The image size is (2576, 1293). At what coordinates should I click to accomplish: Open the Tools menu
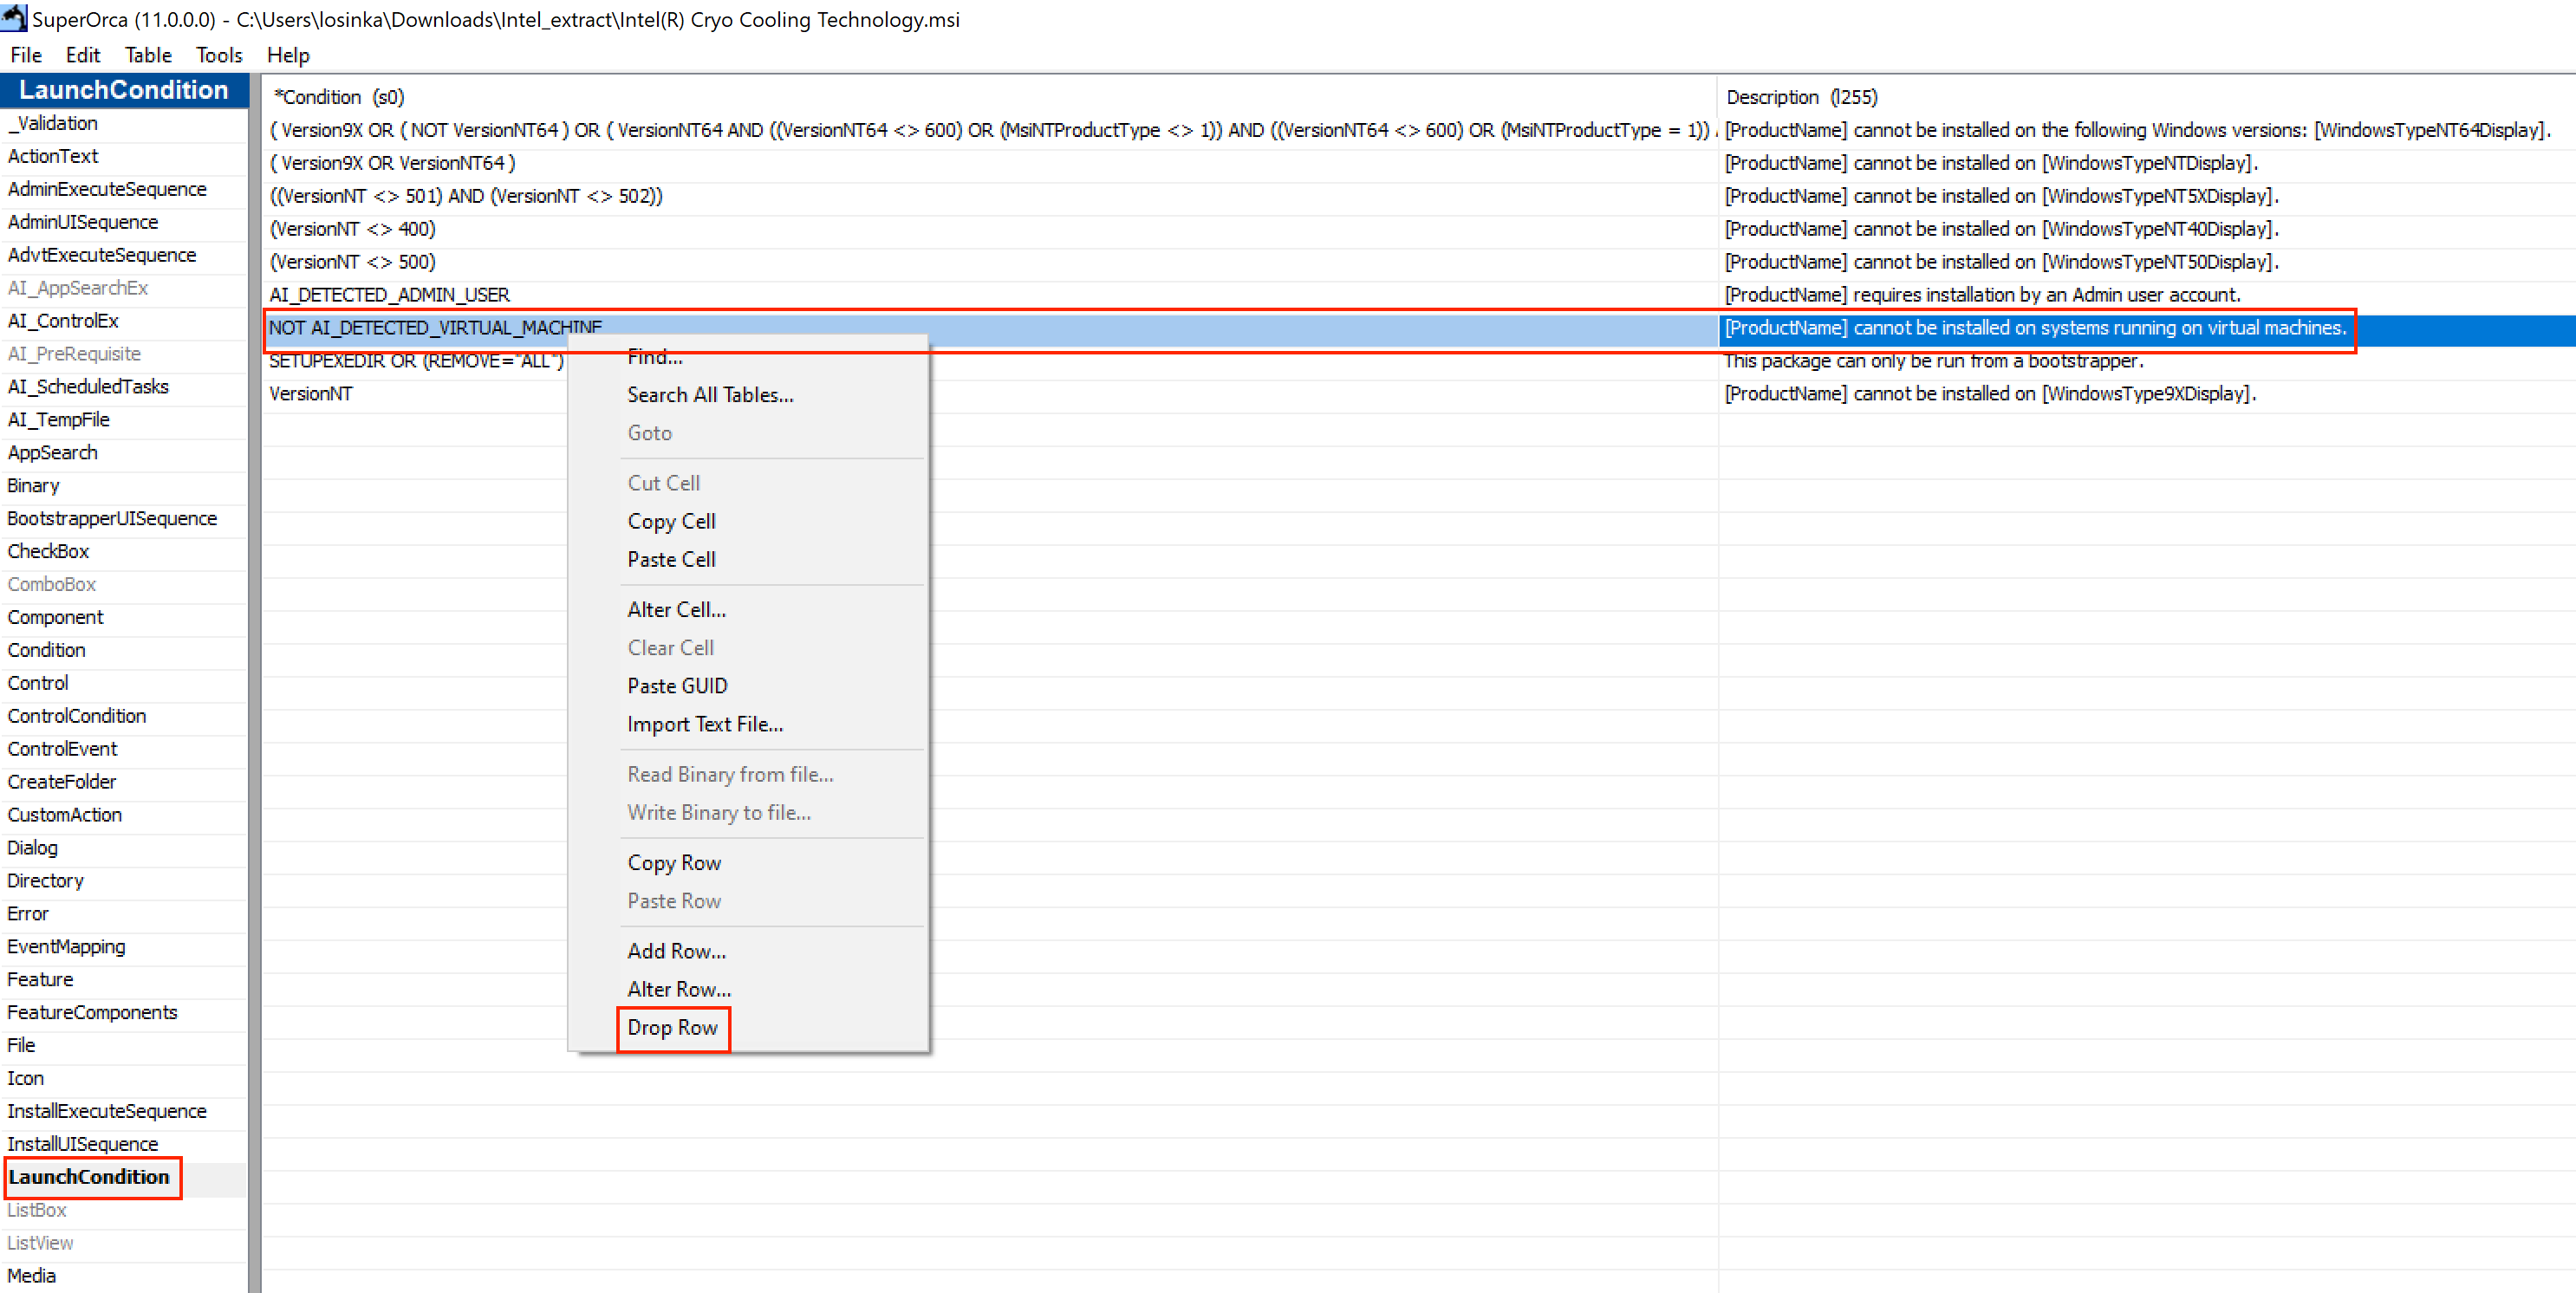click(x=219, y=55)
